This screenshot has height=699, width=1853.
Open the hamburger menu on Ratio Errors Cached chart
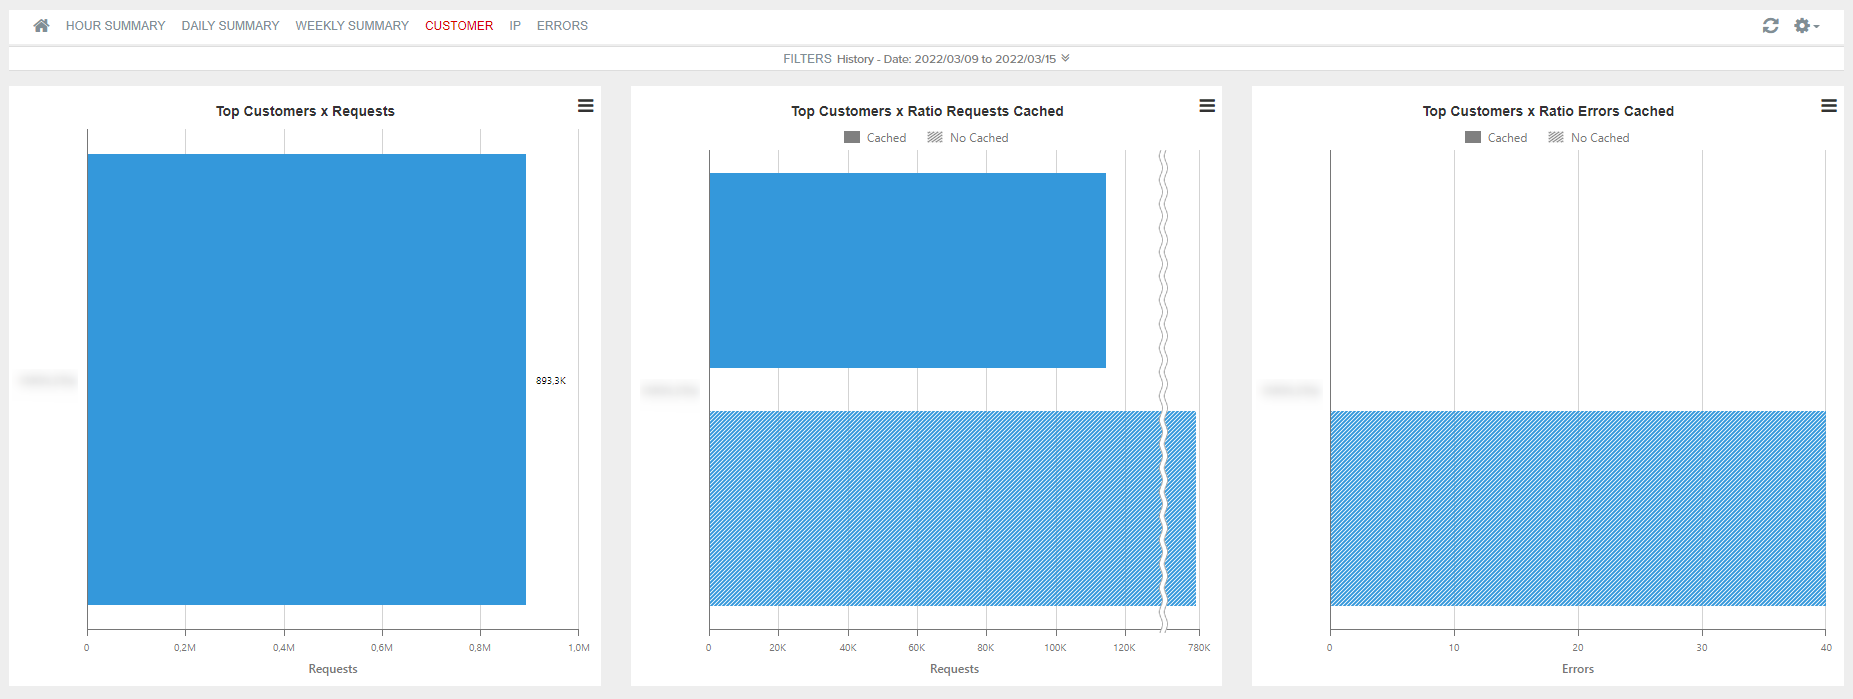coord(1829,105)
